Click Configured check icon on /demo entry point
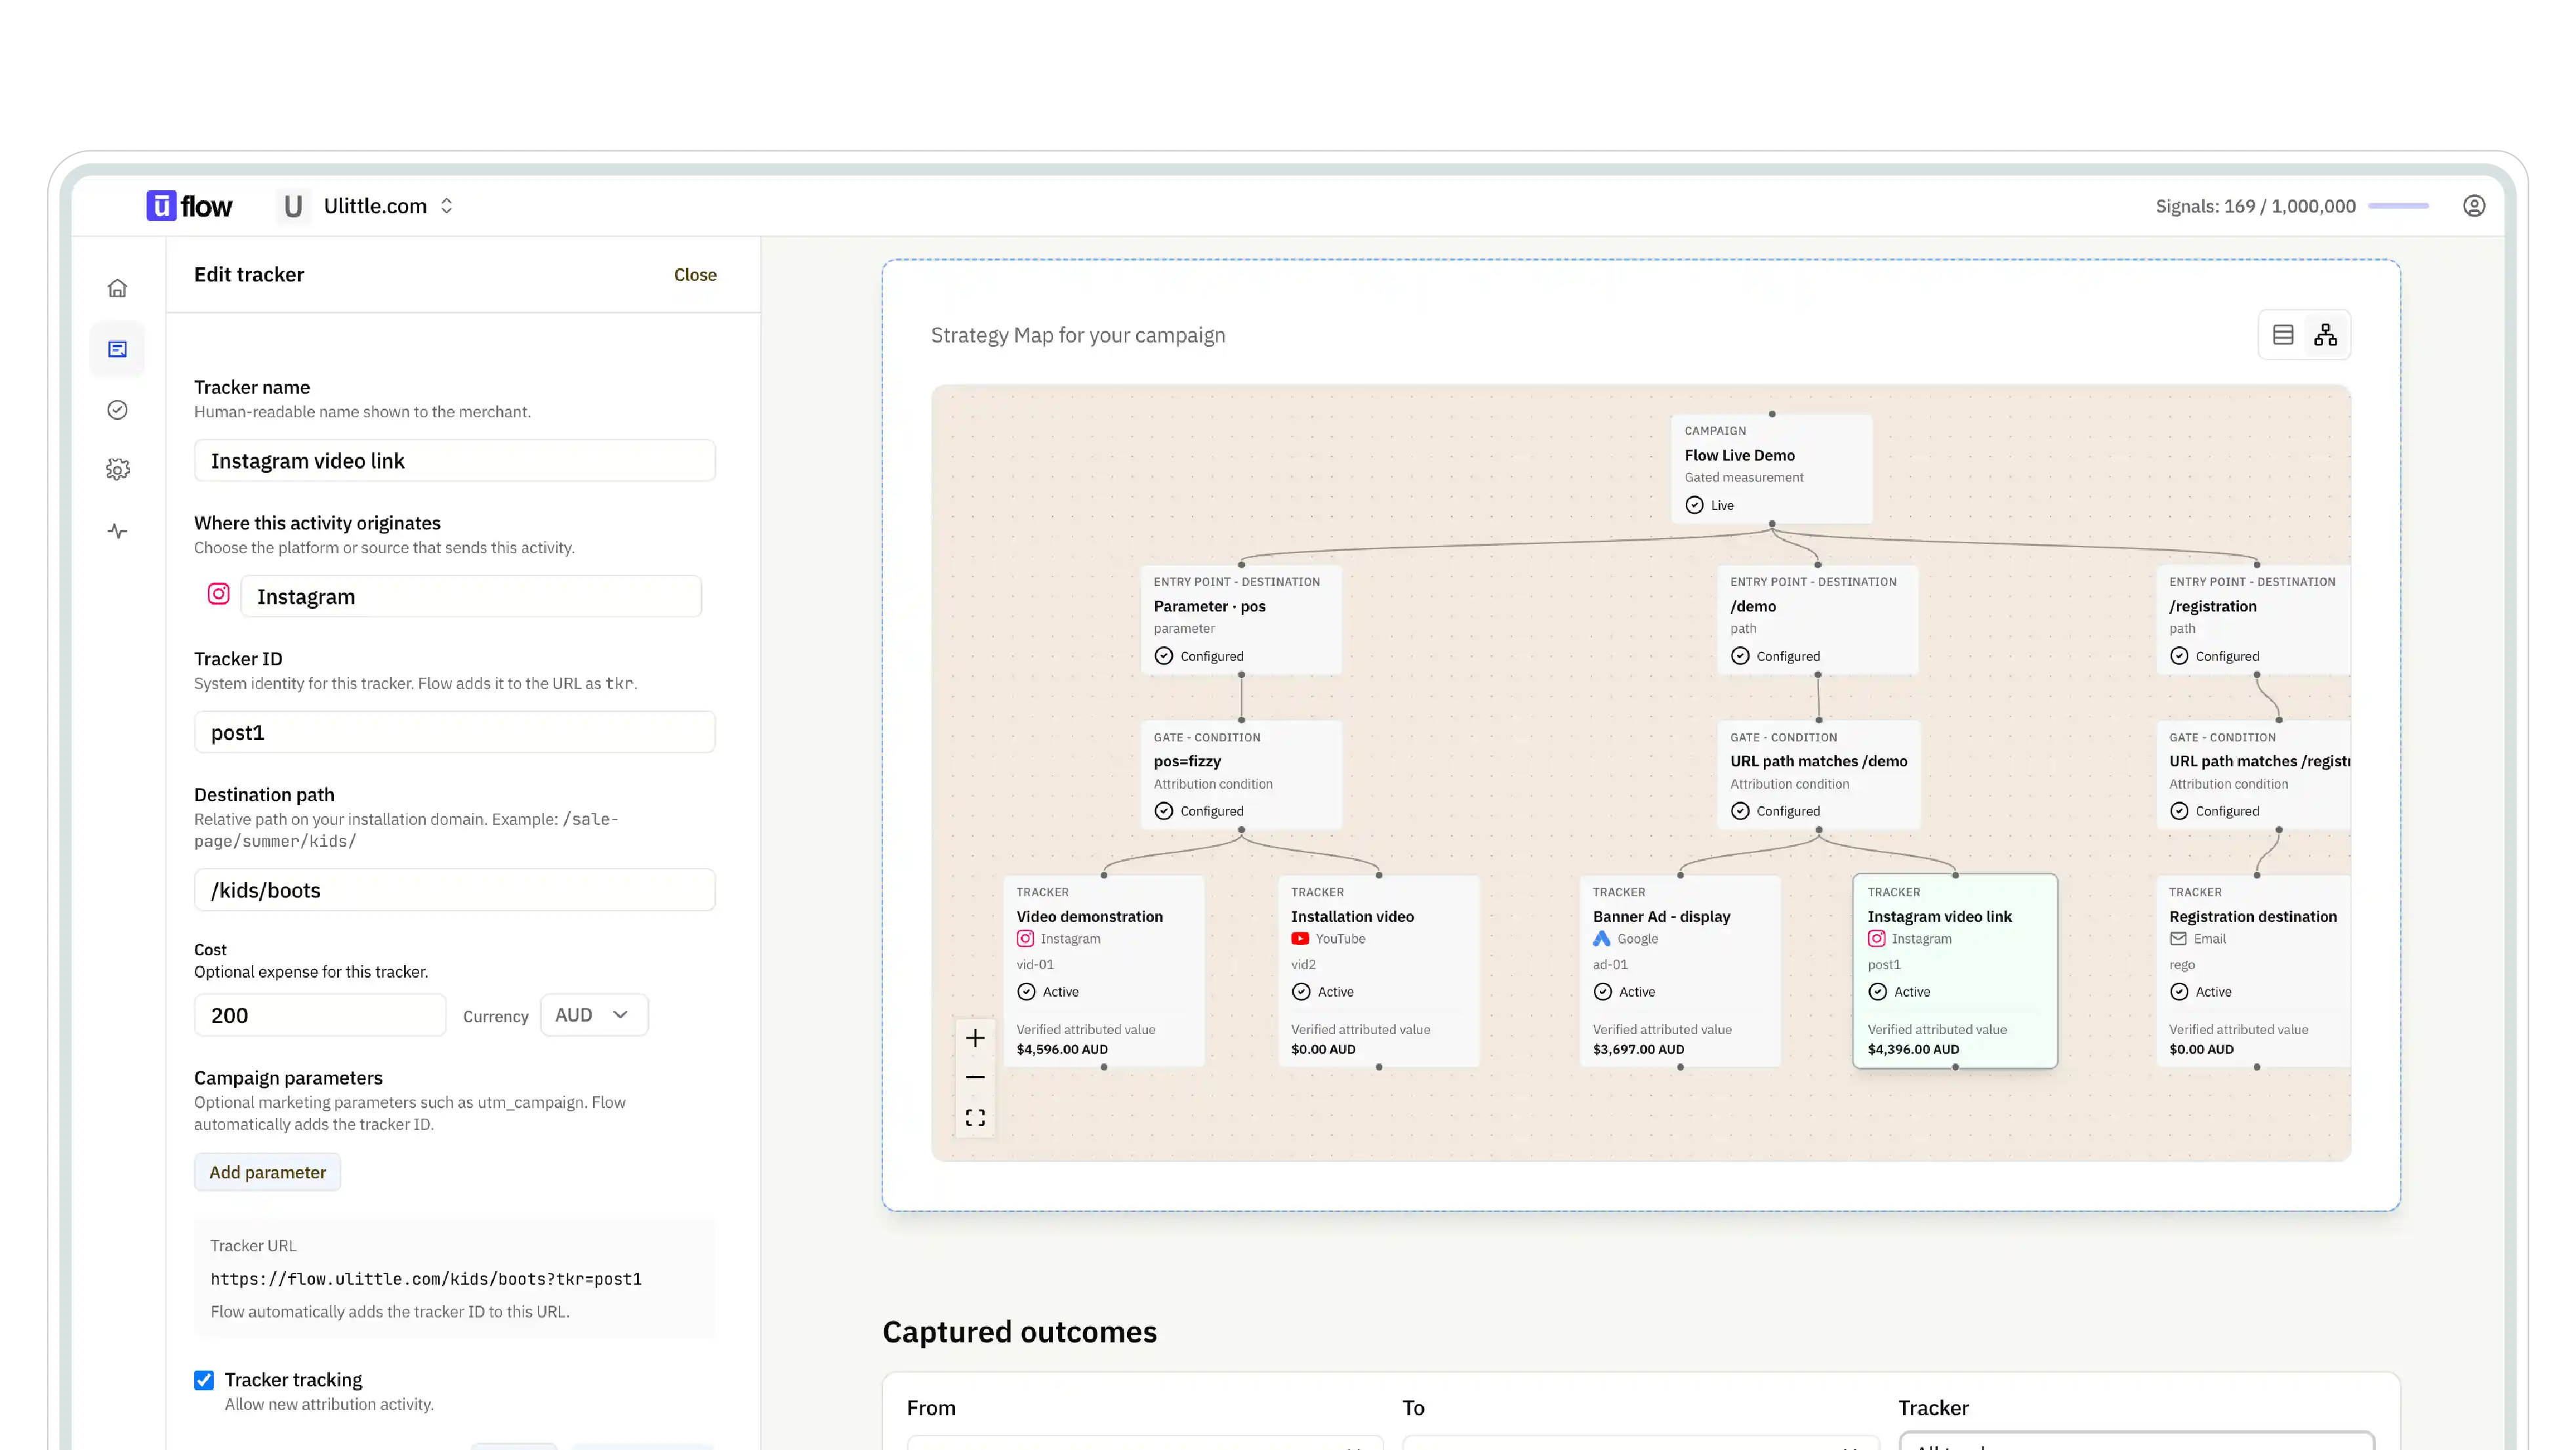This screenshot has width=2576, height=1450. [1740, 656]
